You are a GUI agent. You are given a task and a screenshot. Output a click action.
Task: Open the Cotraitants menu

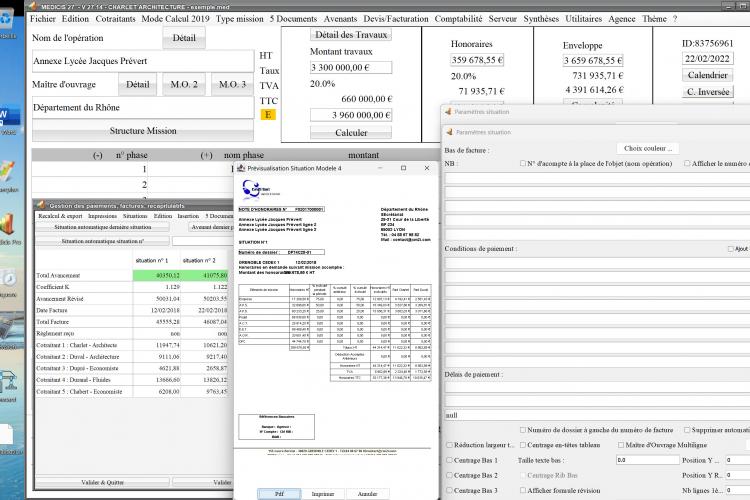[115, 19]
